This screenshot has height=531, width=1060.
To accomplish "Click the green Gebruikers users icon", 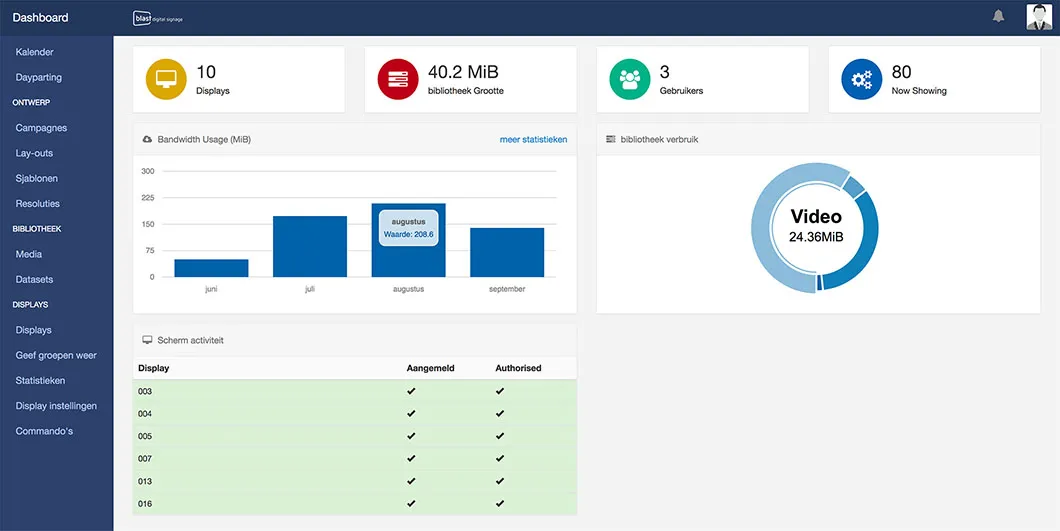I will [x=630, y=80].
